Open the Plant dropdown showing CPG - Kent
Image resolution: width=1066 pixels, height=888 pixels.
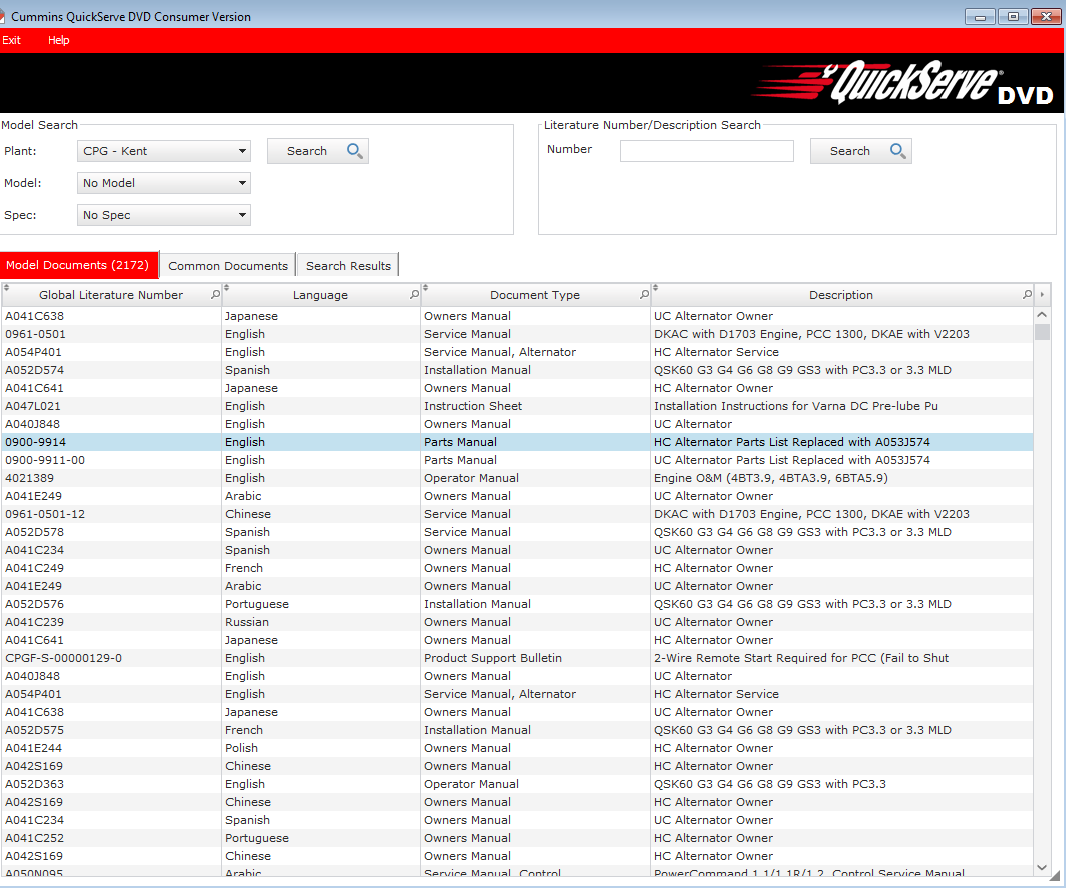pyautogui.click(x=164, y=151)
